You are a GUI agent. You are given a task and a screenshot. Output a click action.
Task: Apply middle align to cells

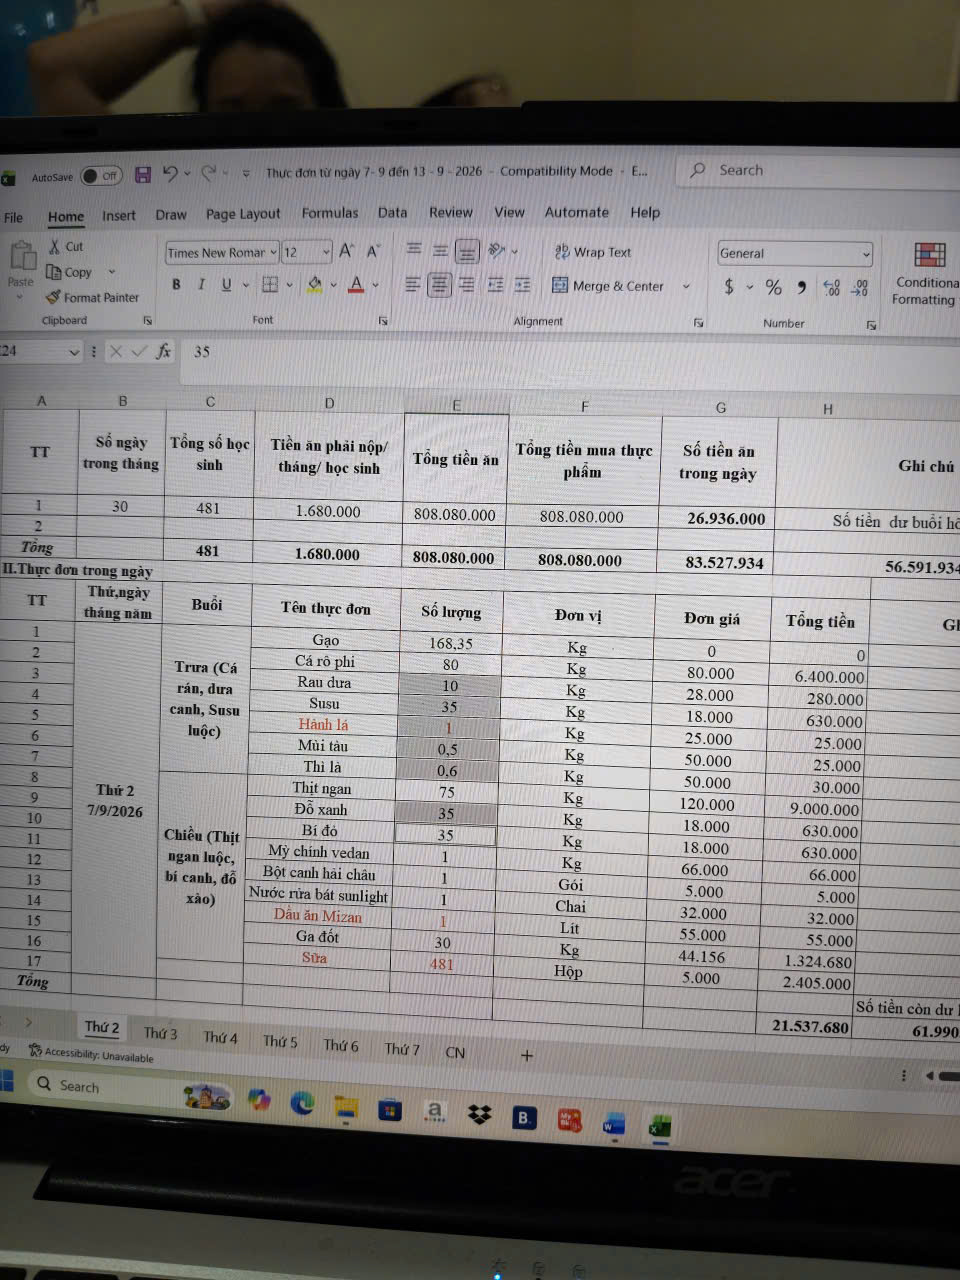[440, 250]
